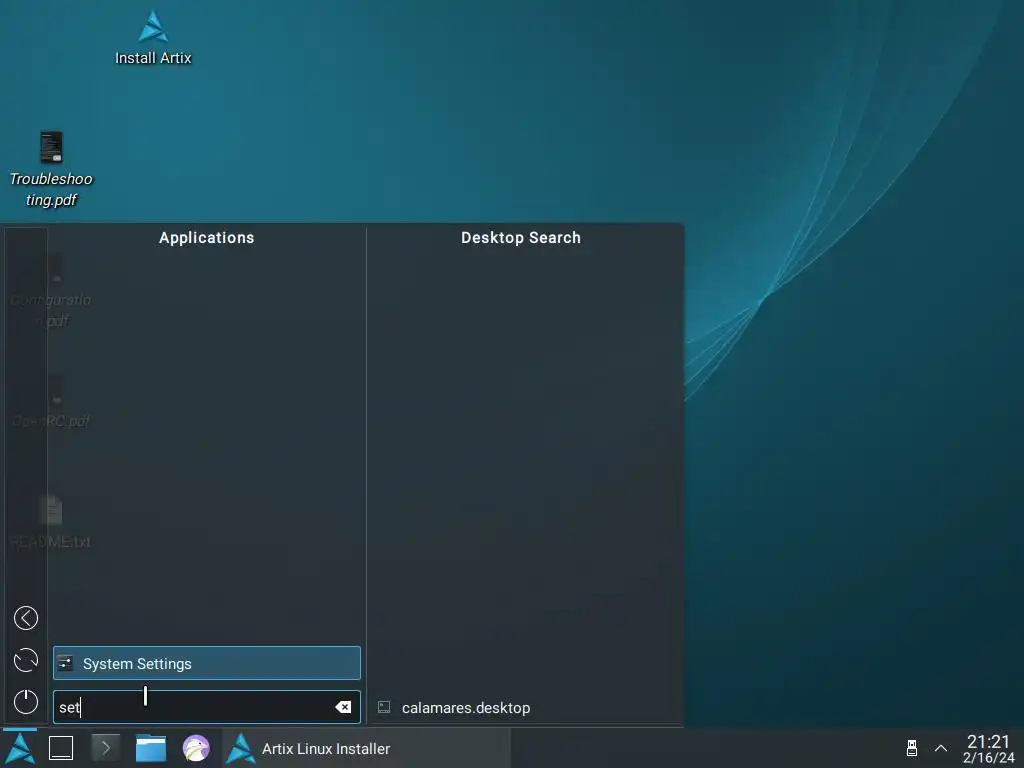Viewport: 1024px width, 768px height.
Task: Click the back arrow in launcher sidebar
Action: 25,618
